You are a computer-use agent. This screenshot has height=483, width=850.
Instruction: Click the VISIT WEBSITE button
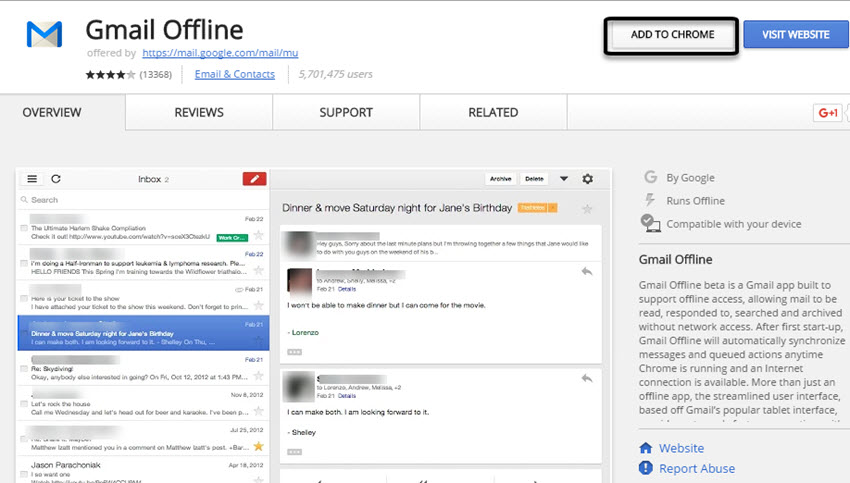[x=796, y=35]
